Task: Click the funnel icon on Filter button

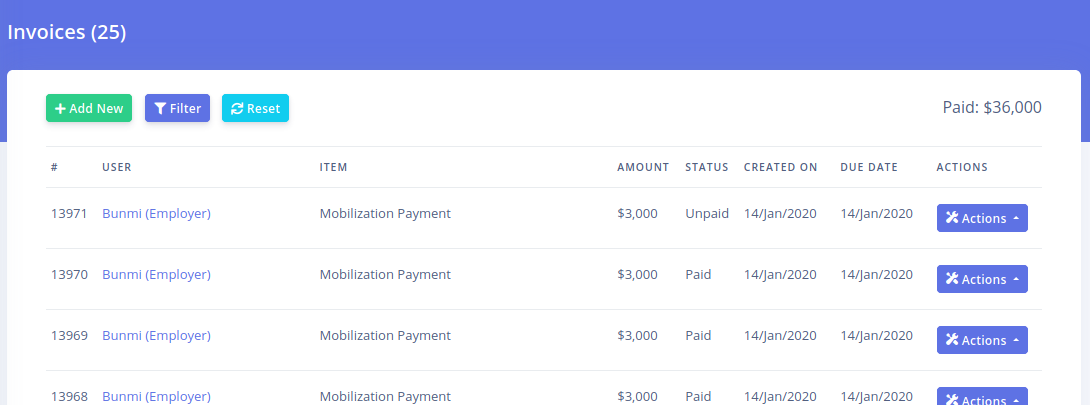Action: [x=160, y=109]
